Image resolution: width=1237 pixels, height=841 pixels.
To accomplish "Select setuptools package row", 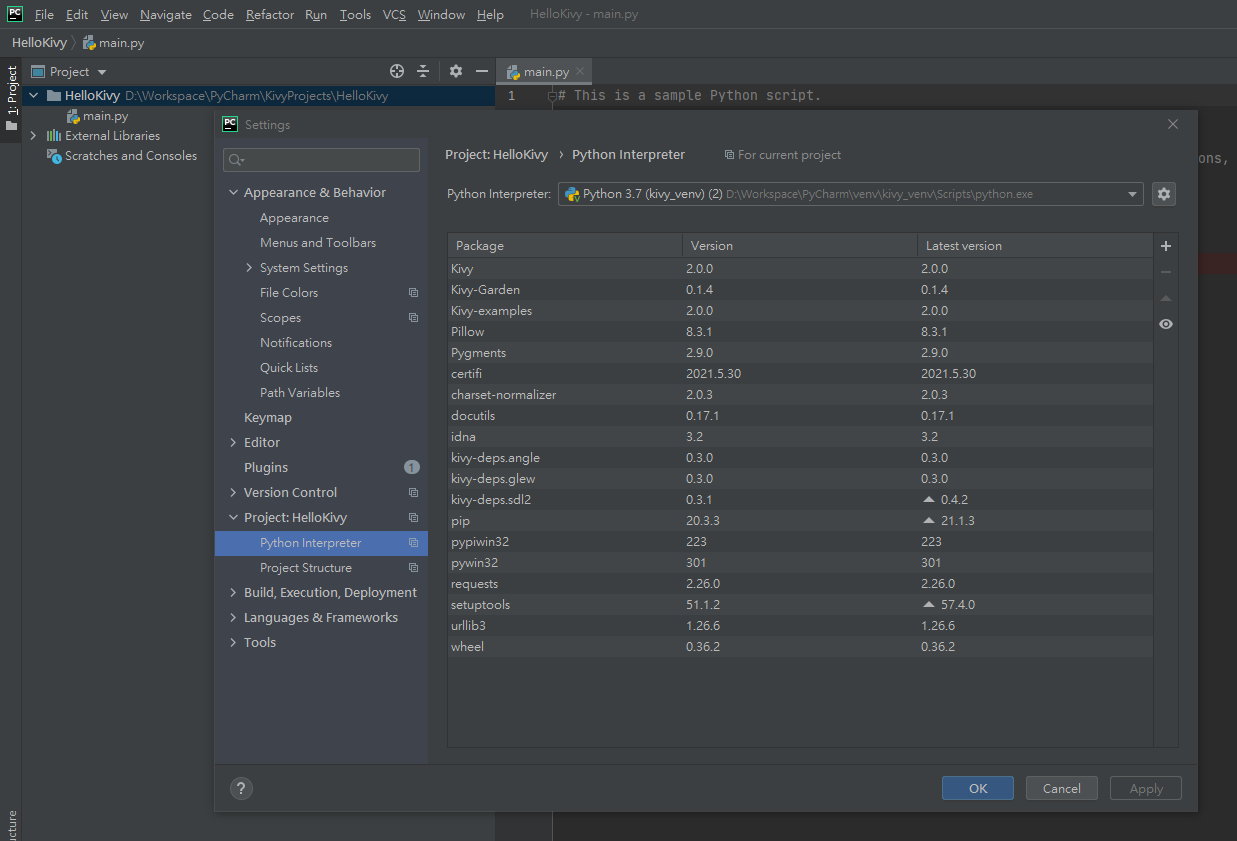I will pos(800,605).
